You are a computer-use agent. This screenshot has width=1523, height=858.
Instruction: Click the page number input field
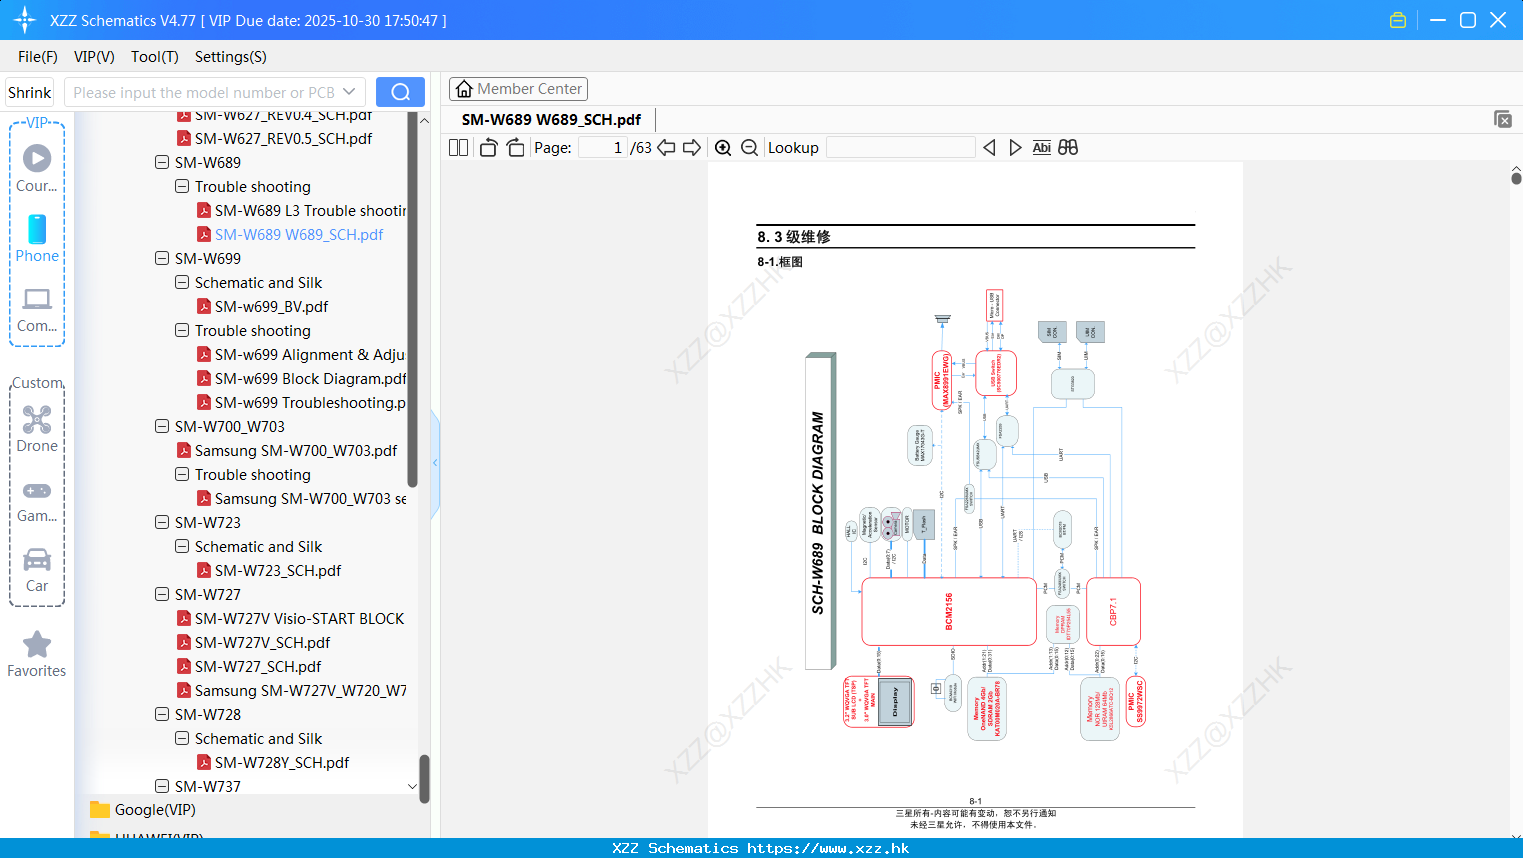[604, 148]
